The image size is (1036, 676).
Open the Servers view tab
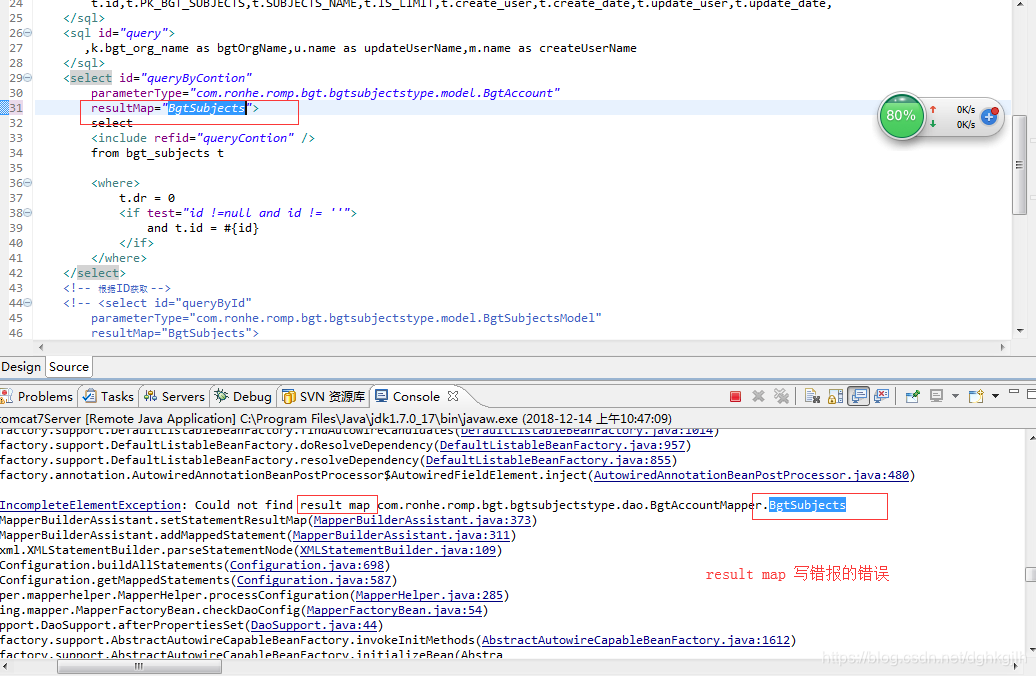174,396
